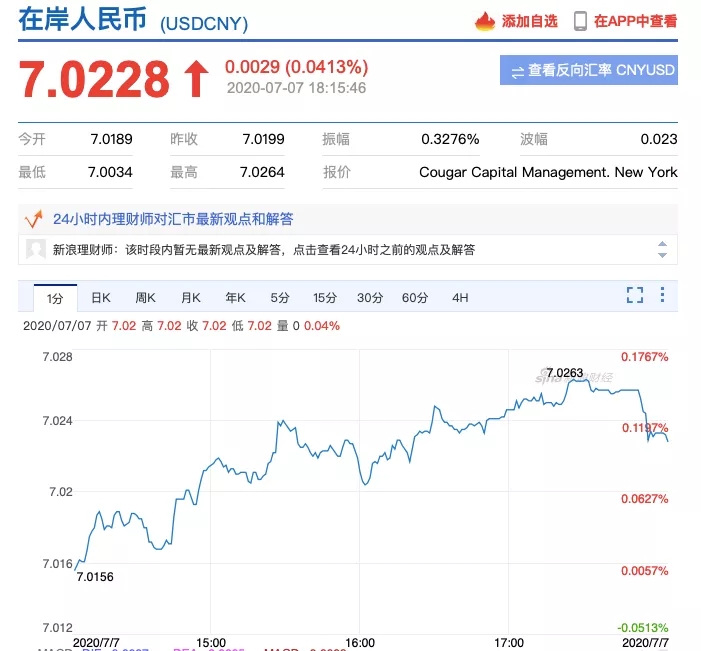Screen dimensions: 701x651
Task: Open the chart's three-dot options menu
Action: (663, 295)
